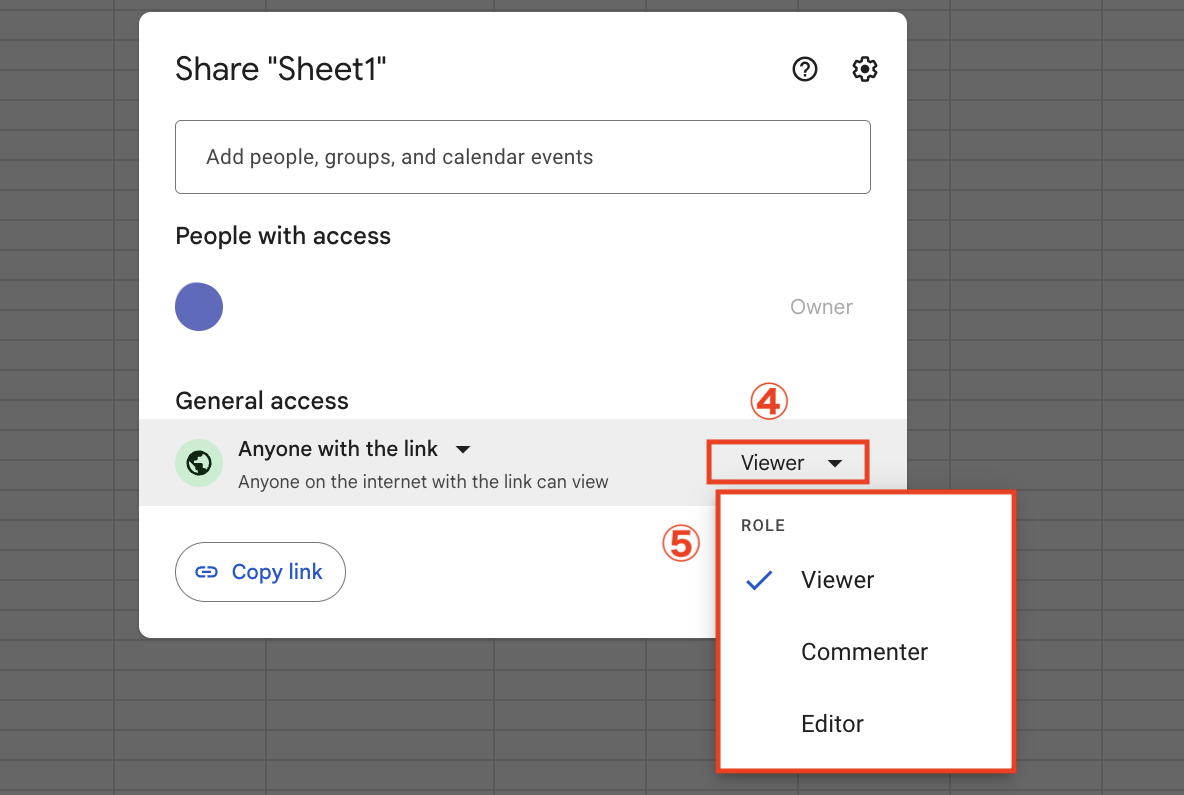Click the owner's profile avatar circle
1184x795 pixels.
point(199,307)
